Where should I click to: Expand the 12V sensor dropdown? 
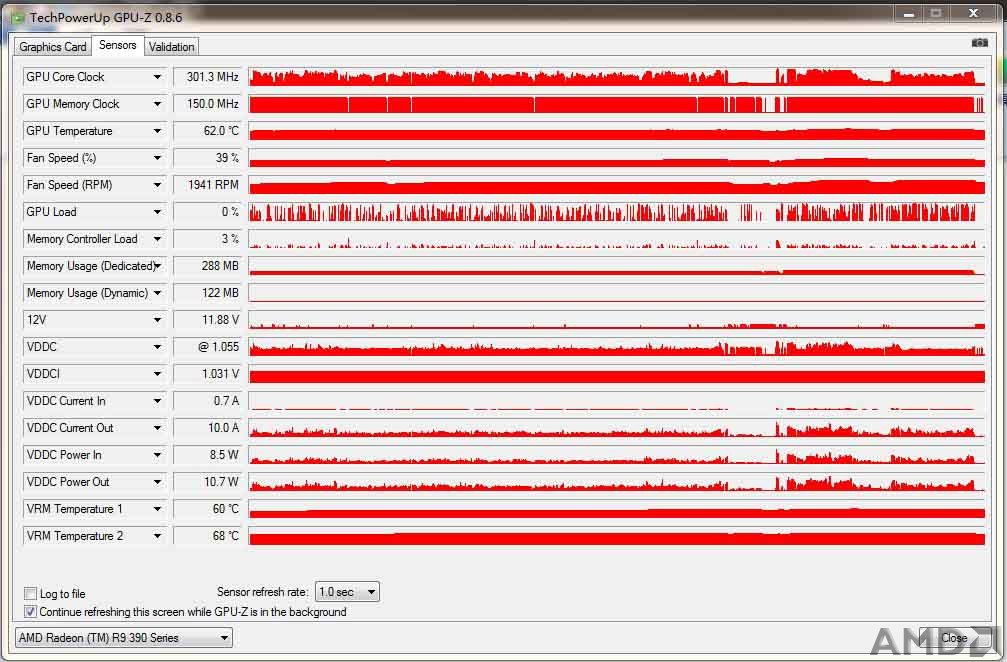(157, 320)
